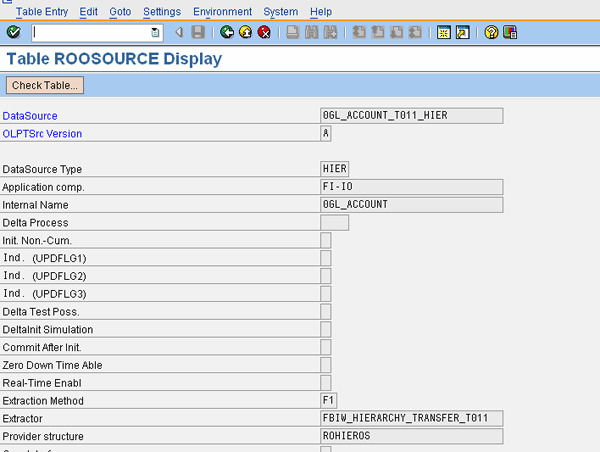Image resolution: width=600 pixels, height=452 pixels.
Task: Click the green Enter checkmark icon
Action: (13, 32)
